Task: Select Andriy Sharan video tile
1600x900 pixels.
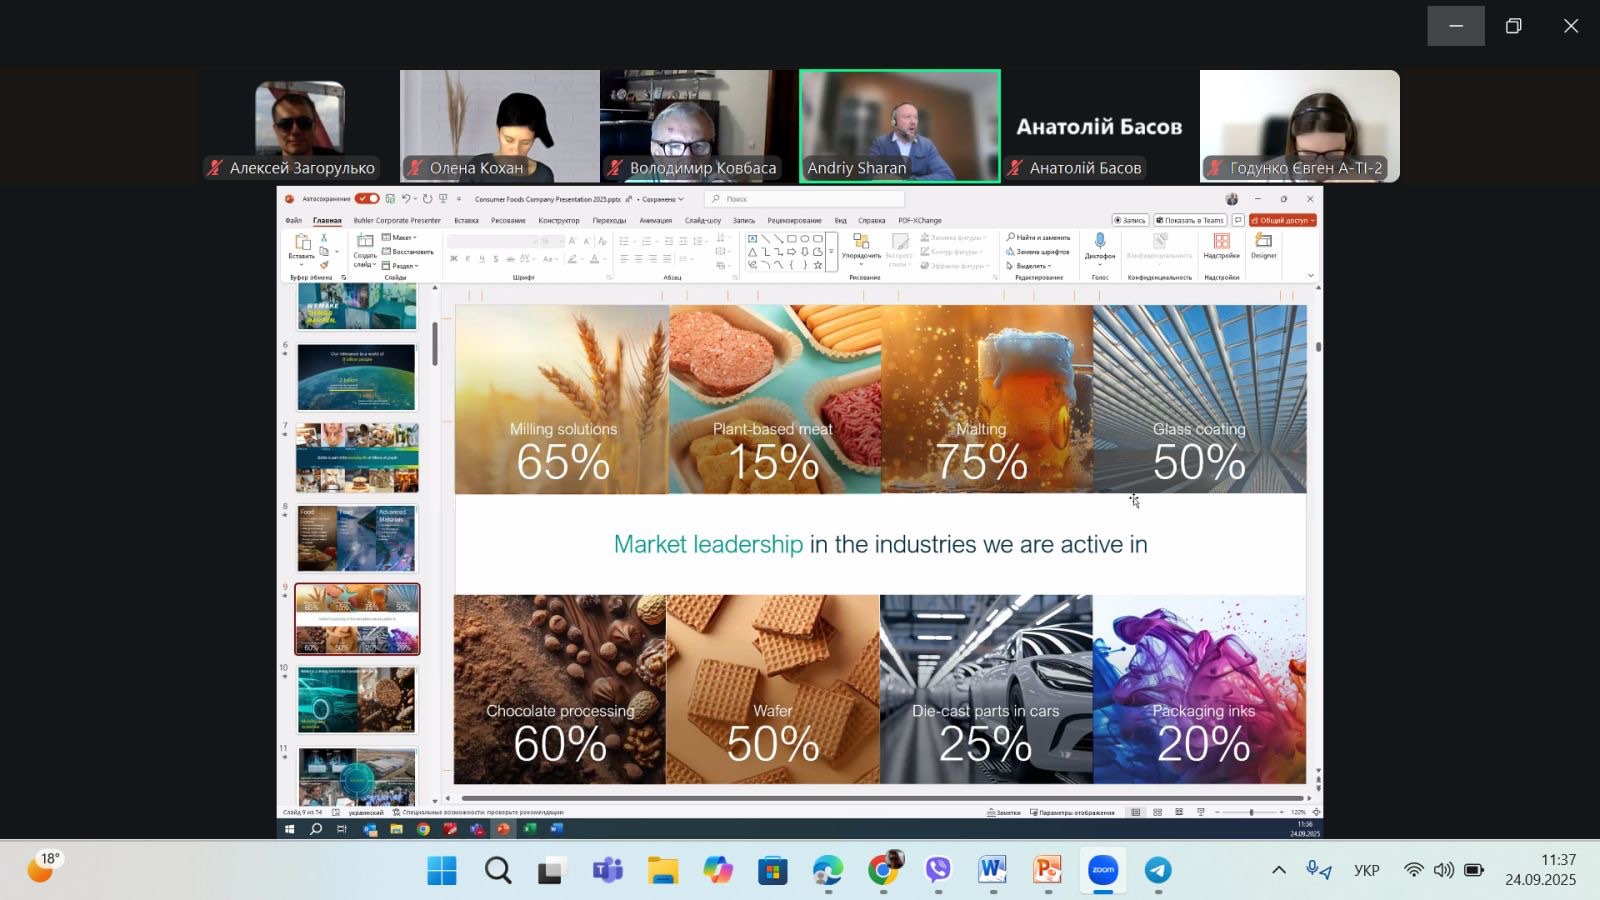Action: pos(900,126)
